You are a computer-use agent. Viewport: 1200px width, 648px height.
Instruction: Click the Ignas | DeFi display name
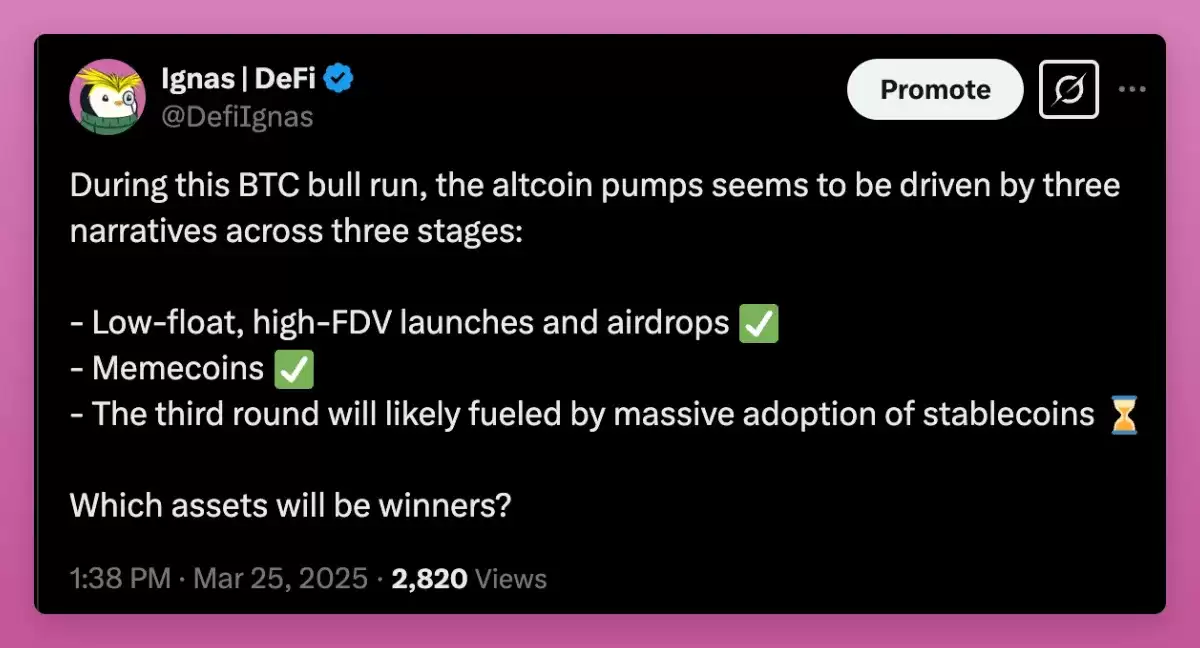(238, 78)
